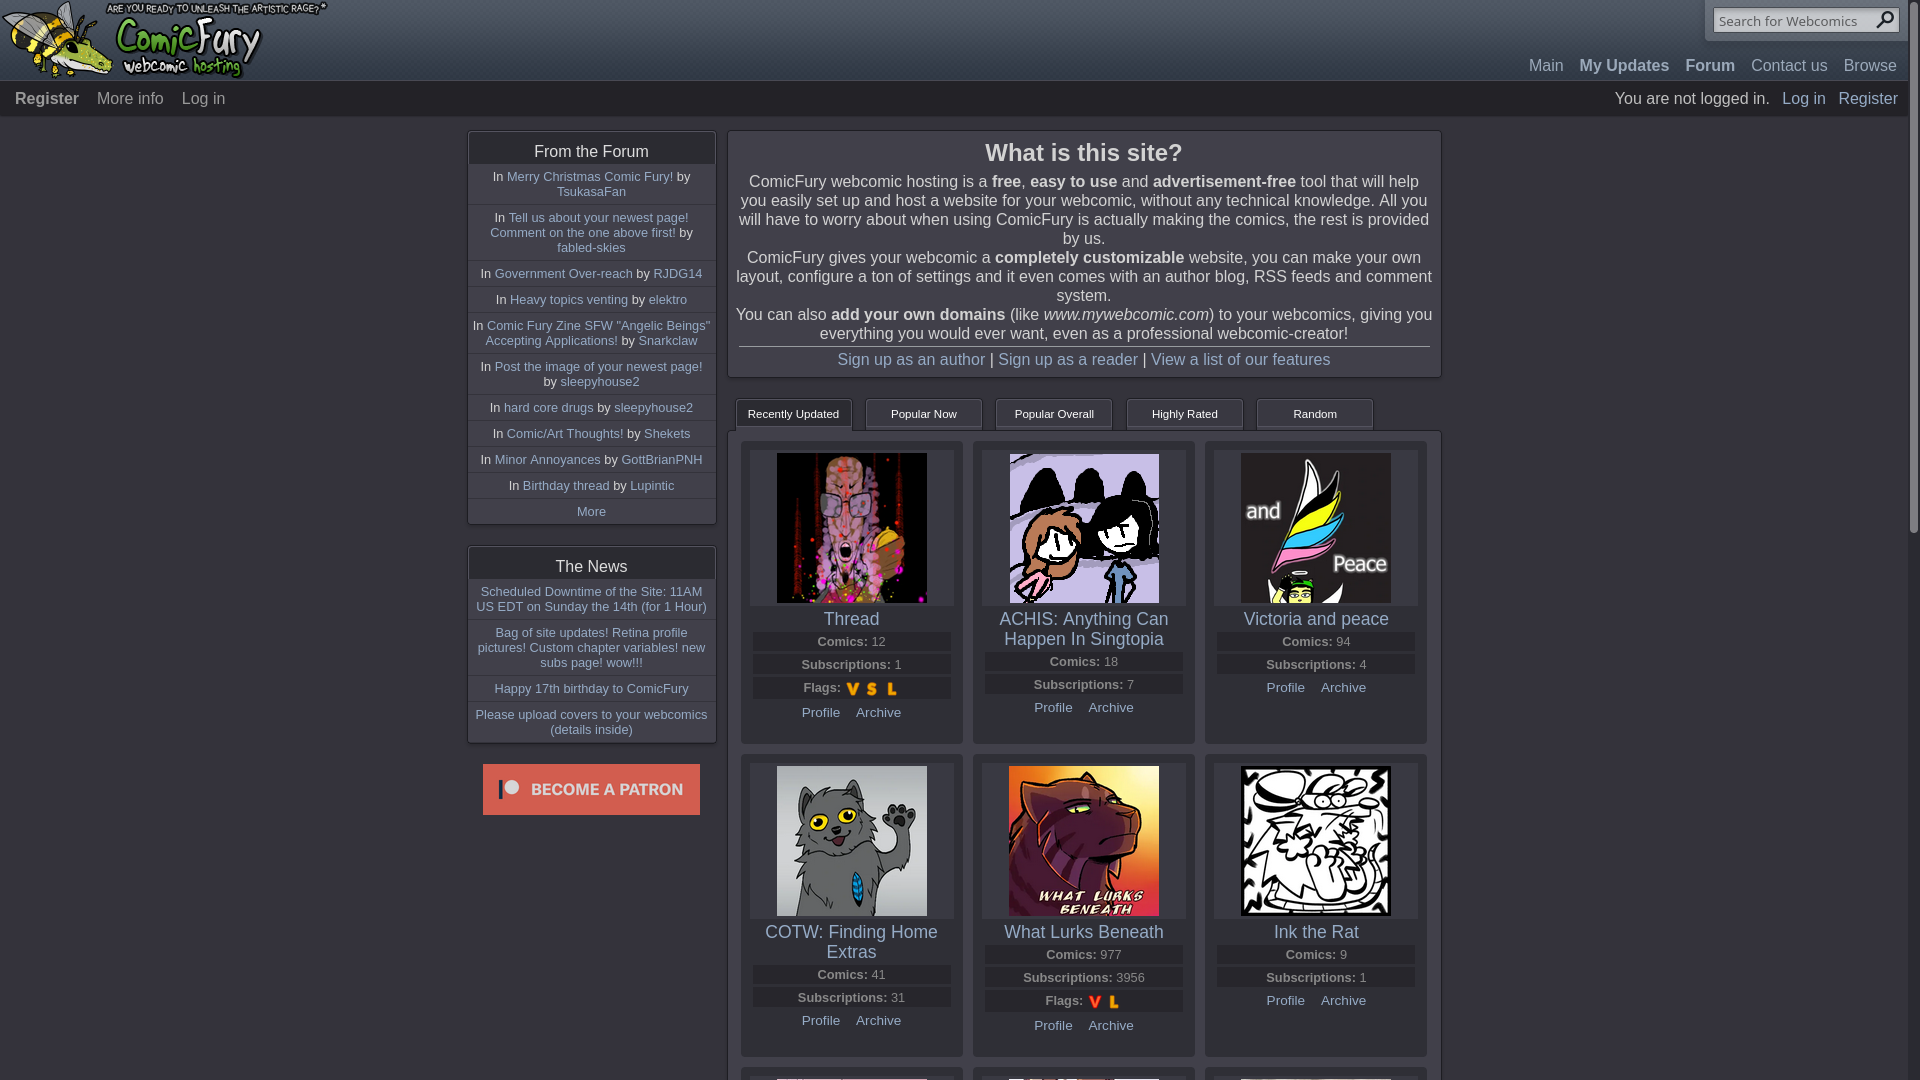The width and height of the screenshot is (1920, 1080).
Task: Open the Popular Overall tab
Action: coord(1053,414)
